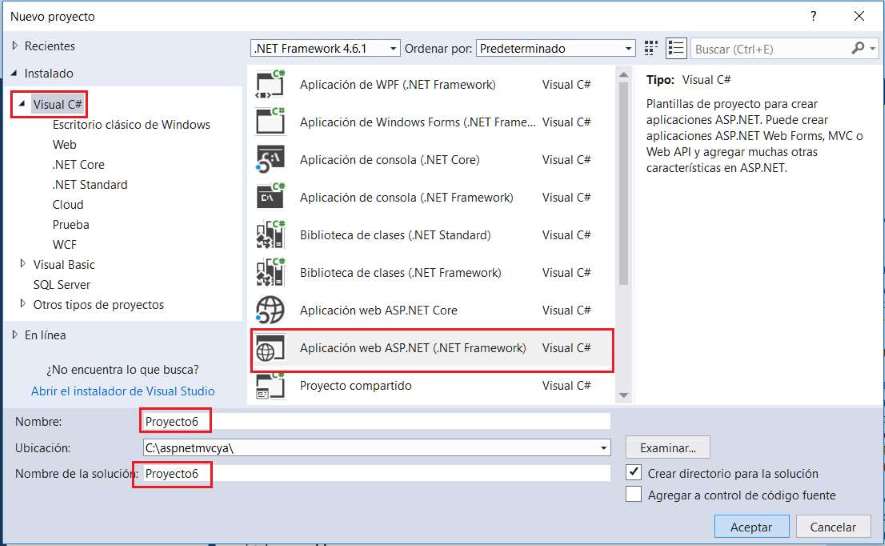The width and height of the screenshot is (885, 546).
Task: Expand the Recientes section
Action: click(x=15, y=46)
